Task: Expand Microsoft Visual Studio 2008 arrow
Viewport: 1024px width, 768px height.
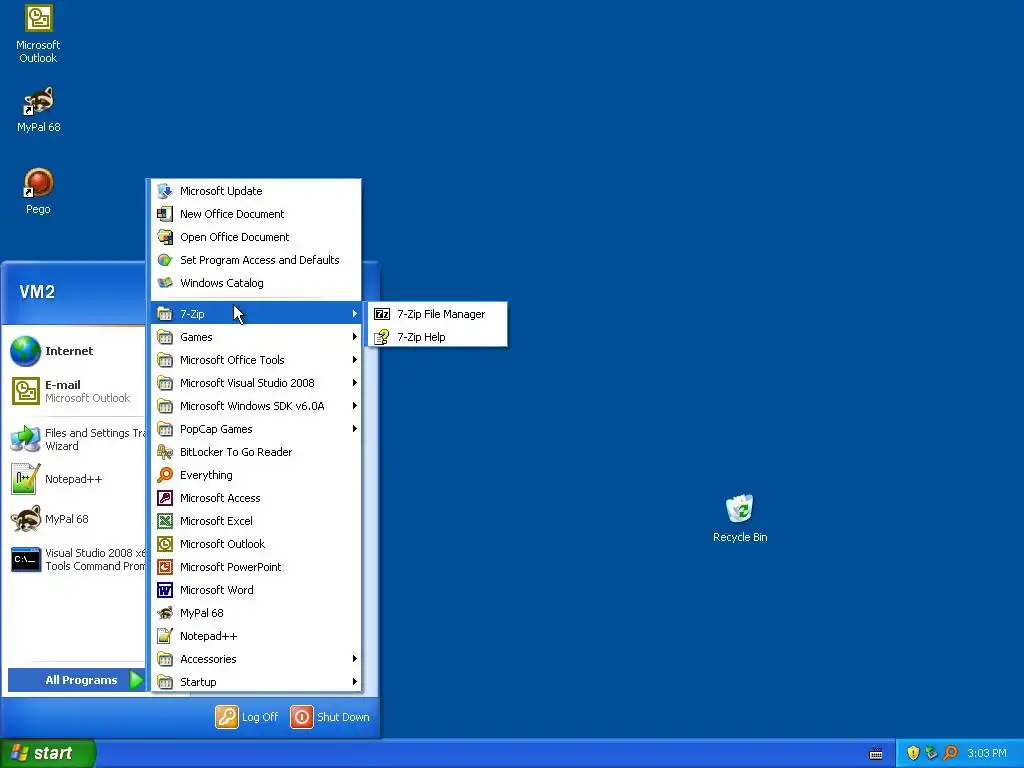Action: point(355,383)
